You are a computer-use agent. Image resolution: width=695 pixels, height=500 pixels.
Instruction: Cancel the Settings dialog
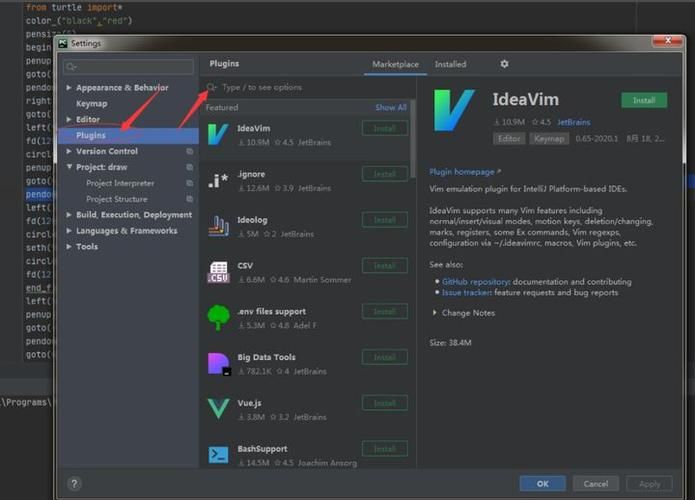[596, 484]
